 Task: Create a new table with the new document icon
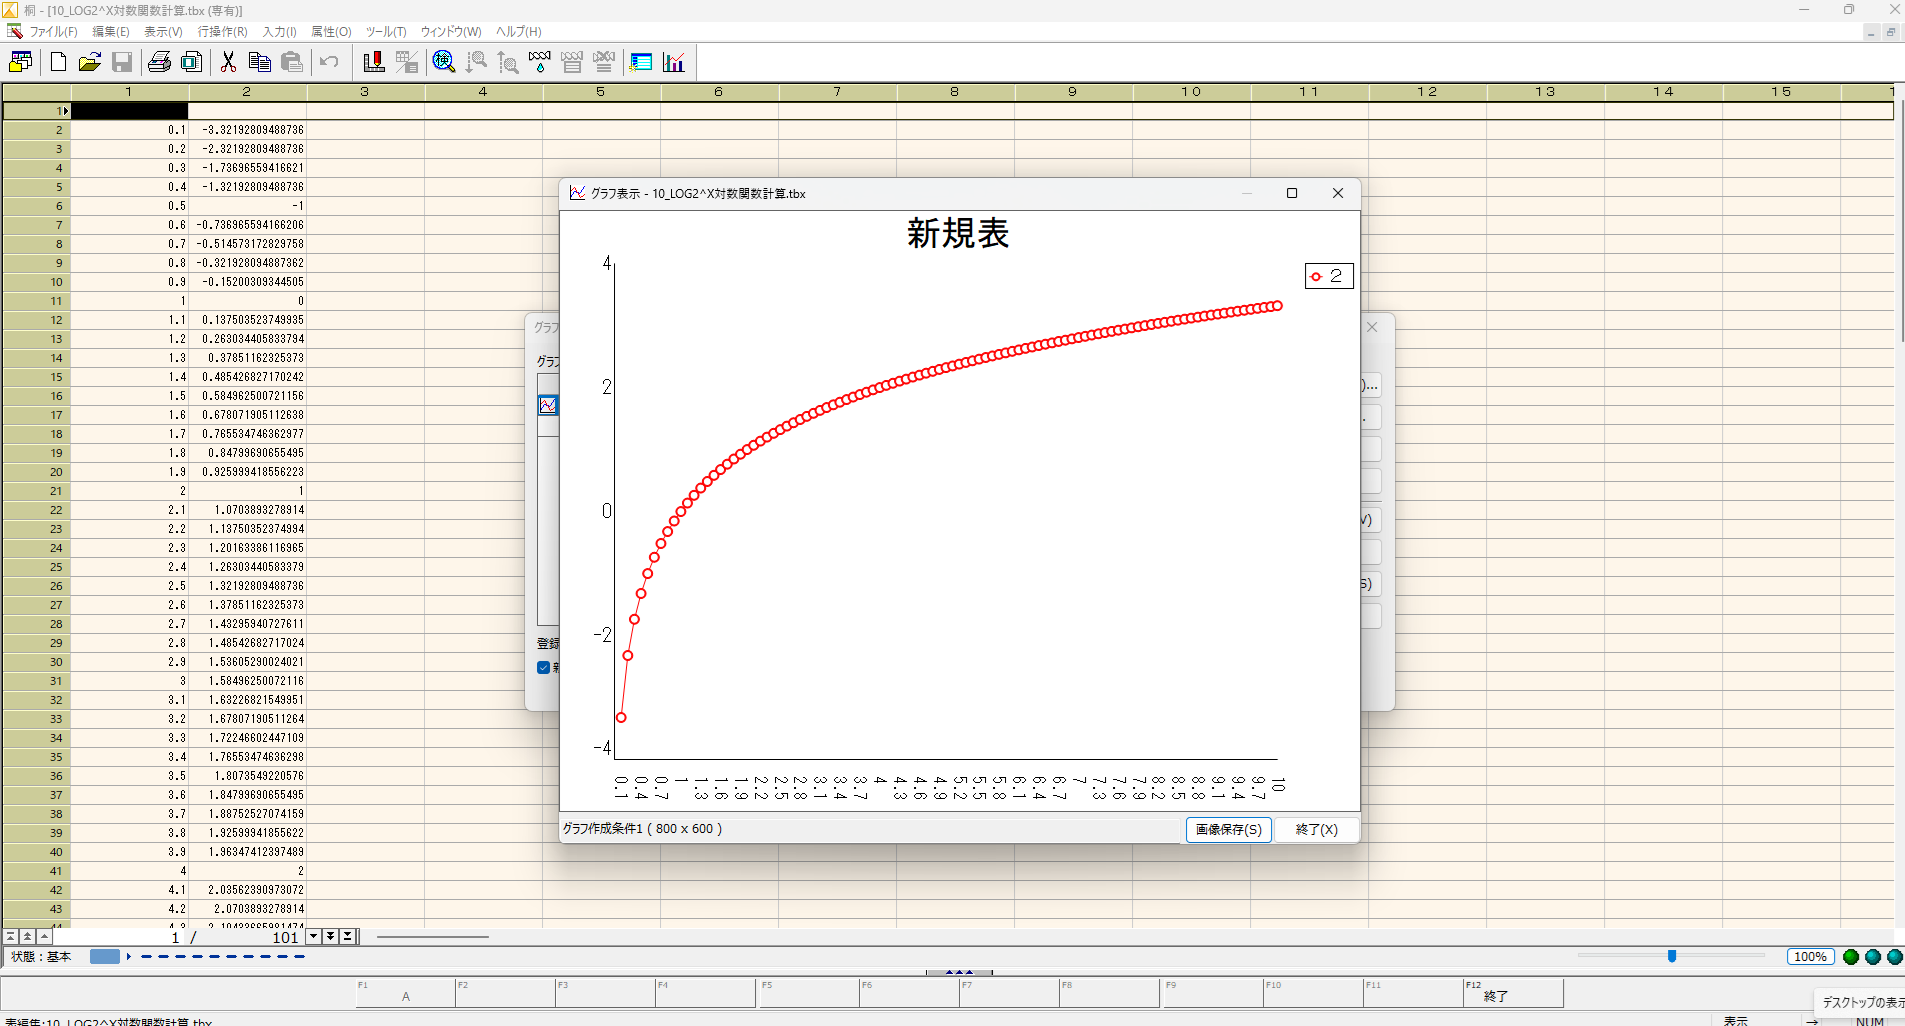[57, 62]
